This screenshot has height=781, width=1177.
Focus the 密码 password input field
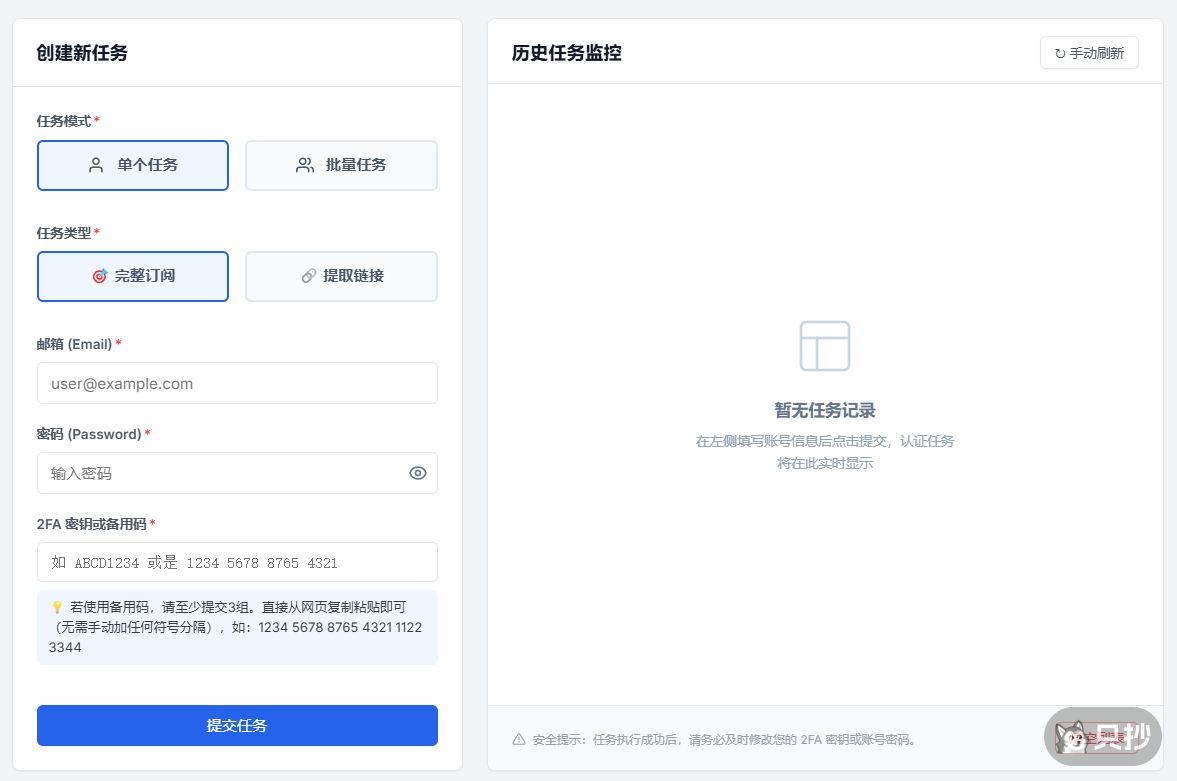tap(237, 473)
